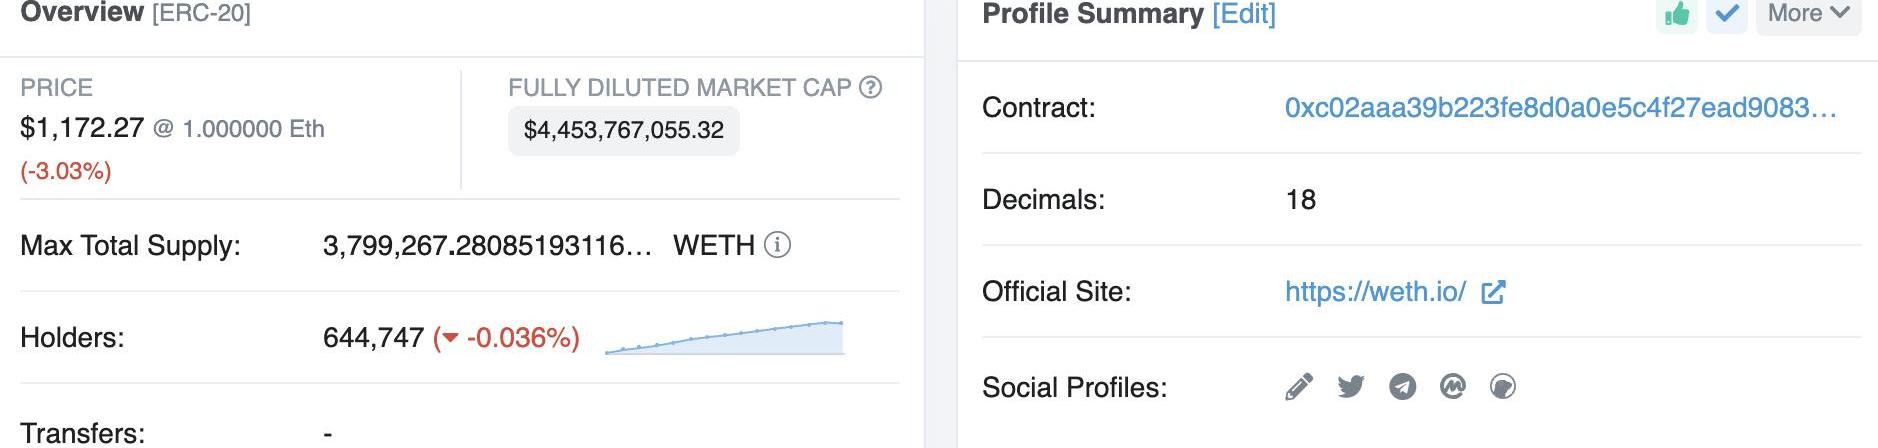This screenshot has height=448, width=1878.
Task: Click the help icon beside Fully Diluted Market Cap
Action: 871,88
